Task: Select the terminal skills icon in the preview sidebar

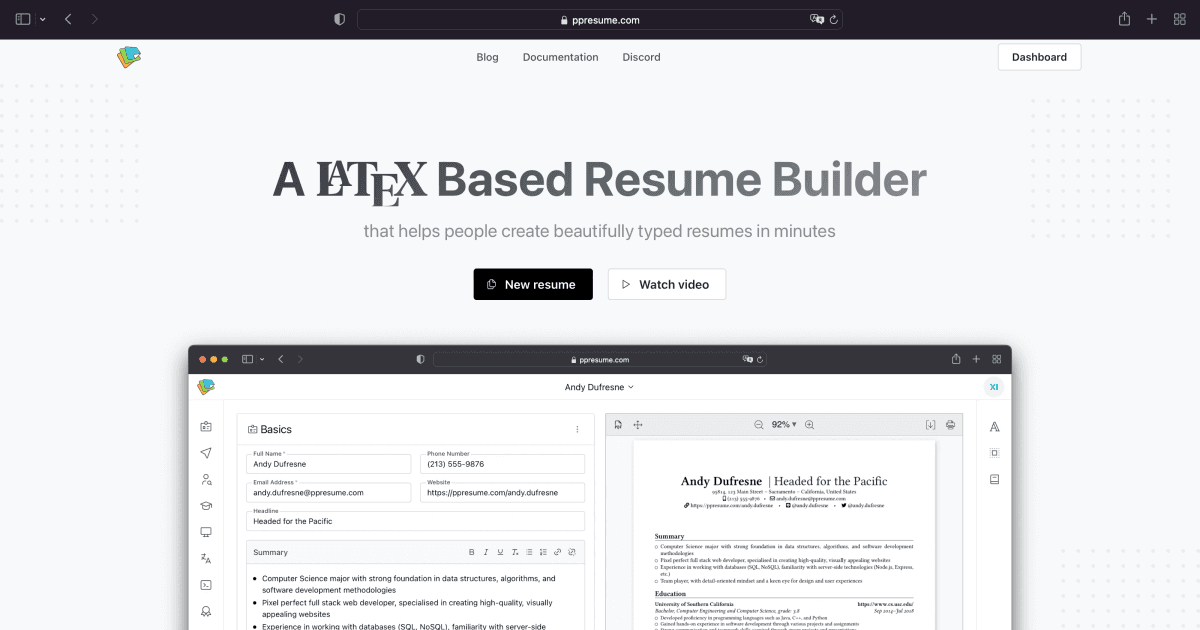Action: (206, 585)
